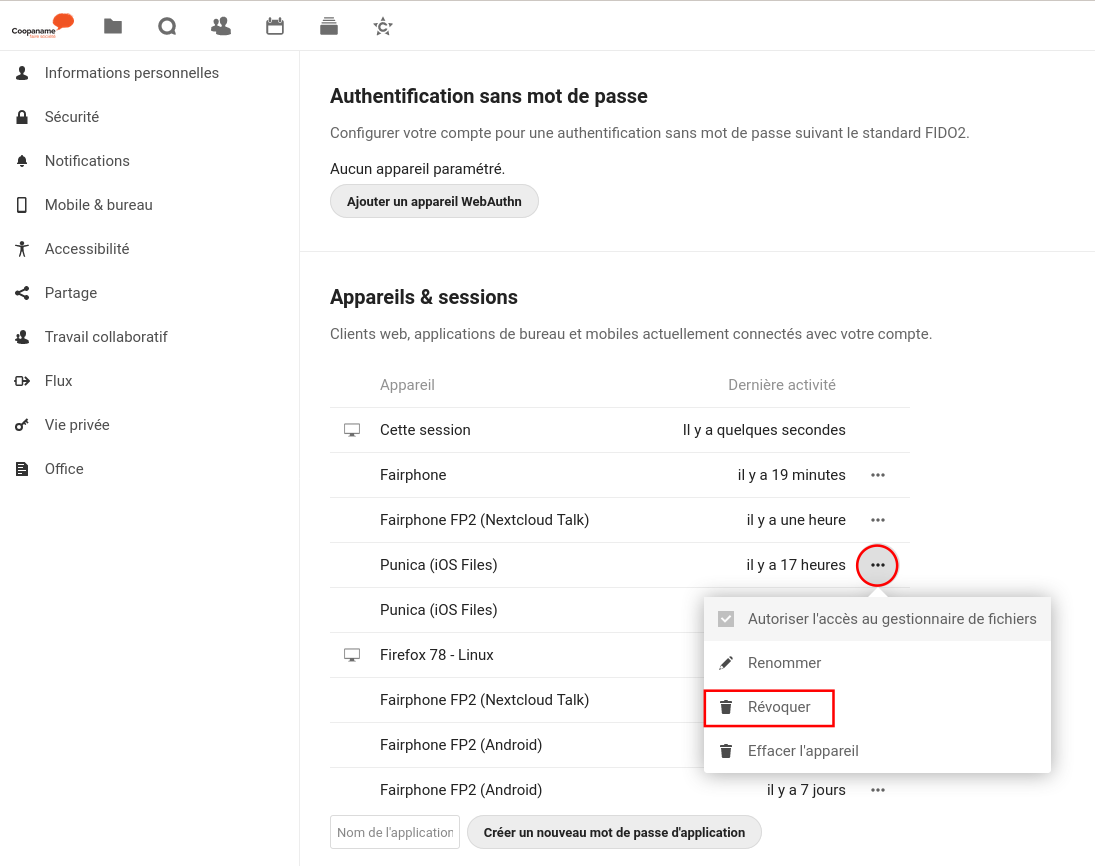Open the Deck icon in top bar
Screen dimensions: 1095x866
pos(329,26)
